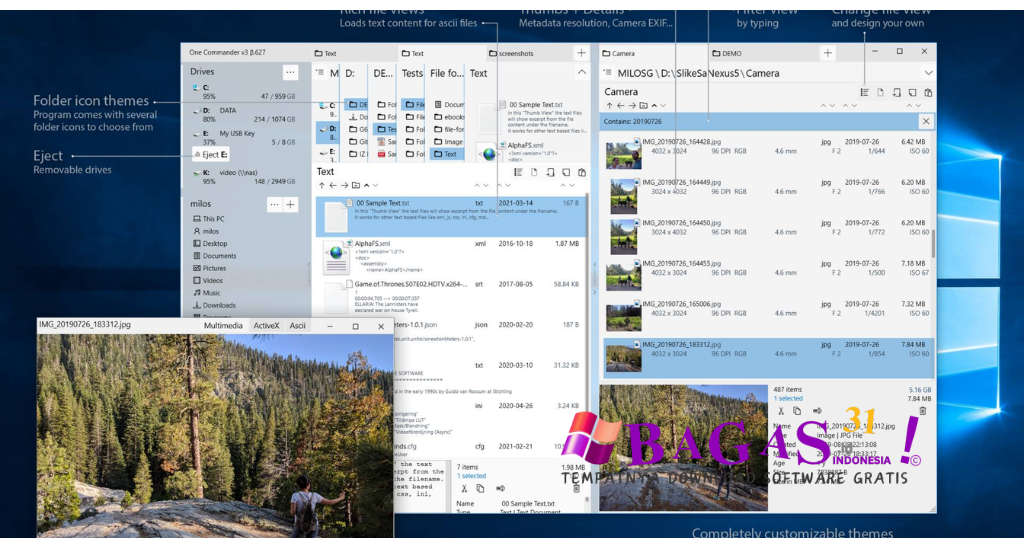Viewport: 1024px width, 538px height.
Task: Select the IMG_20190726_183312.jpg row
Action: 768,357
